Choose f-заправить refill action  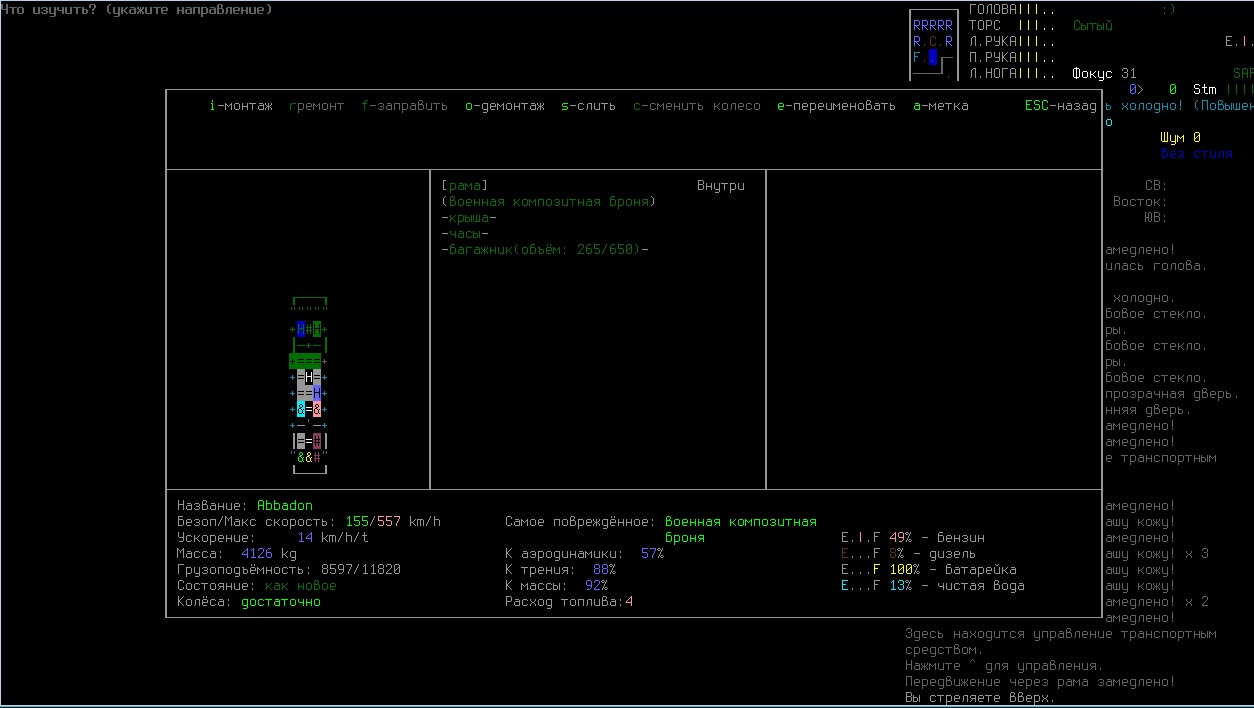(404, 106)
